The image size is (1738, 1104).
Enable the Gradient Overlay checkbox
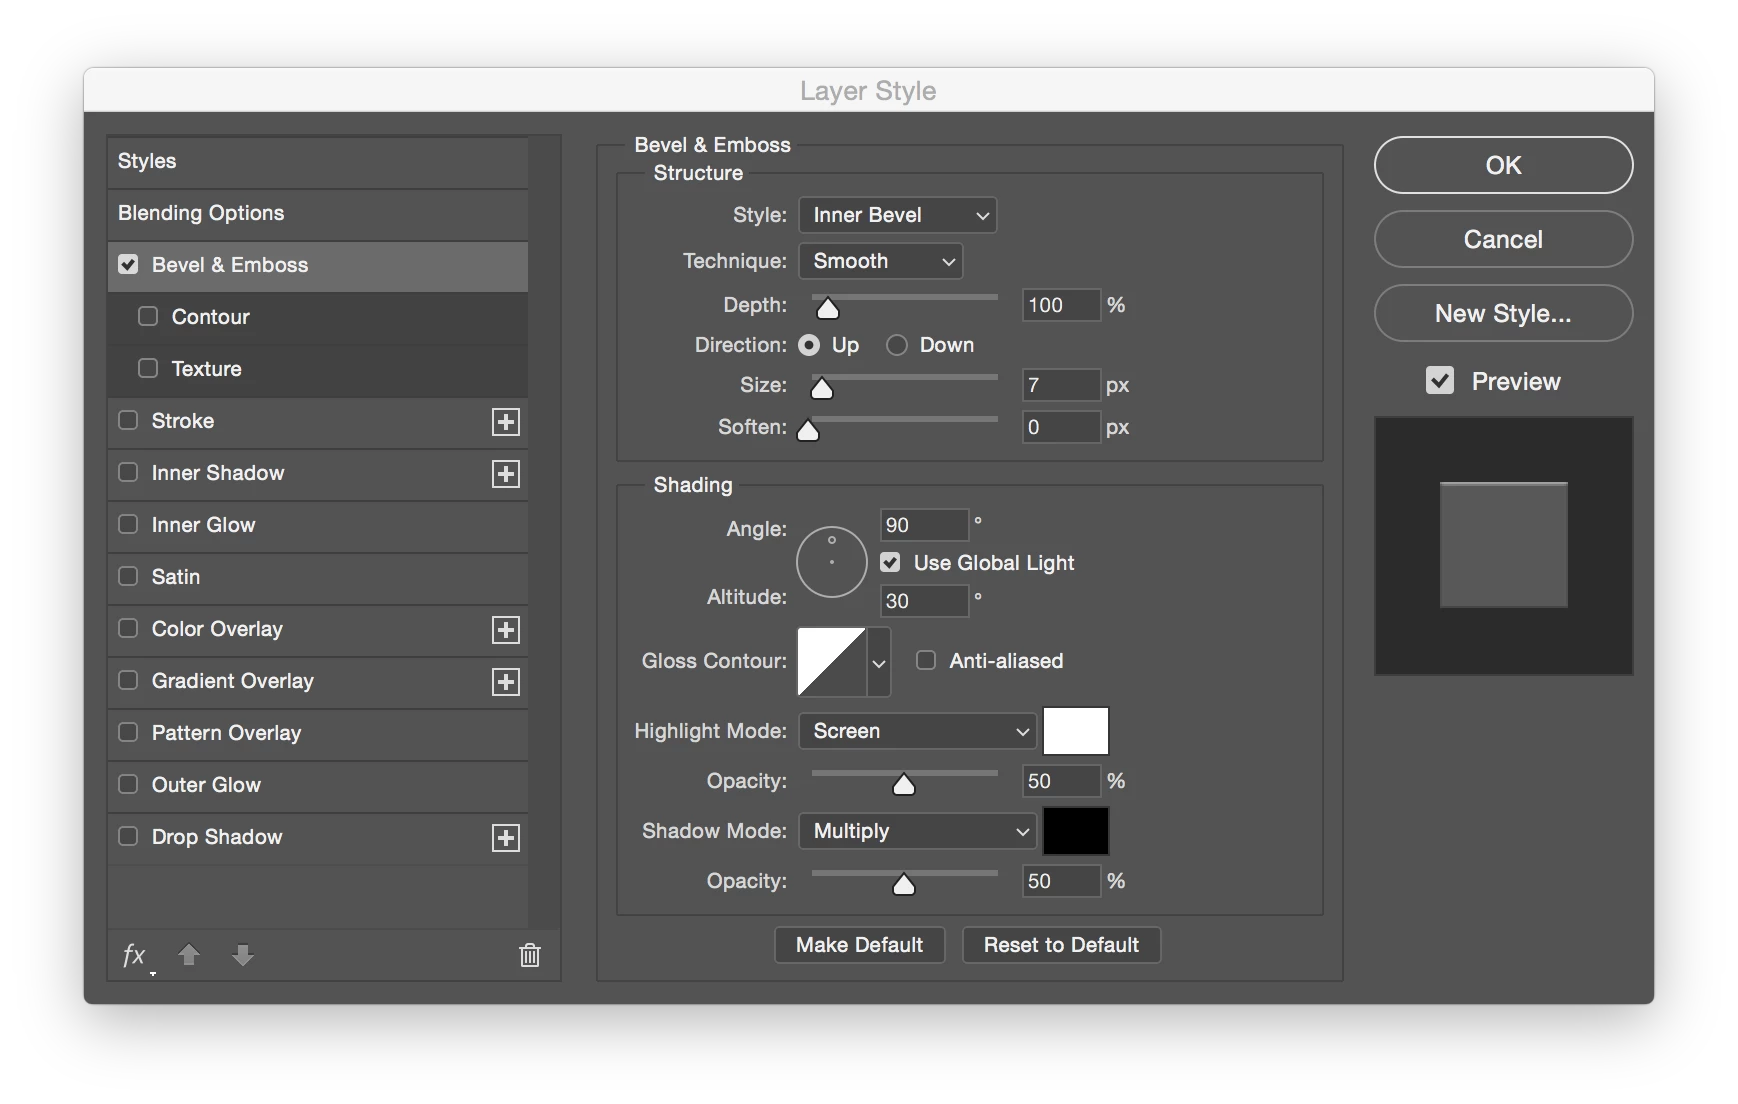coord(128,680)
